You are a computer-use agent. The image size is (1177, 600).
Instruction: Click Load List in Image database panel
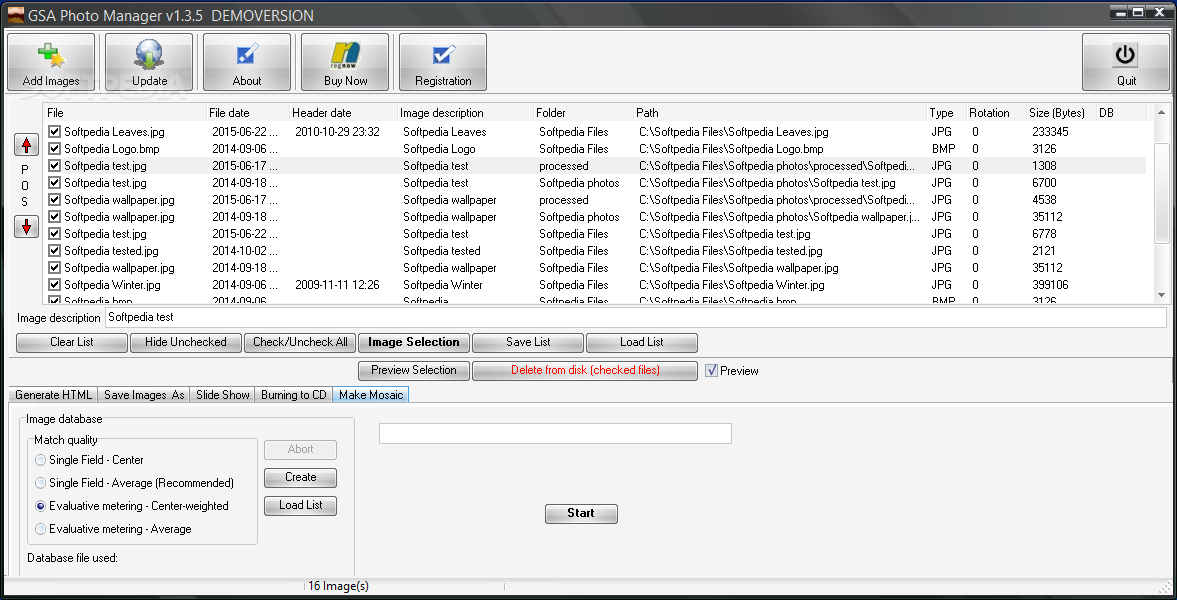300,505
